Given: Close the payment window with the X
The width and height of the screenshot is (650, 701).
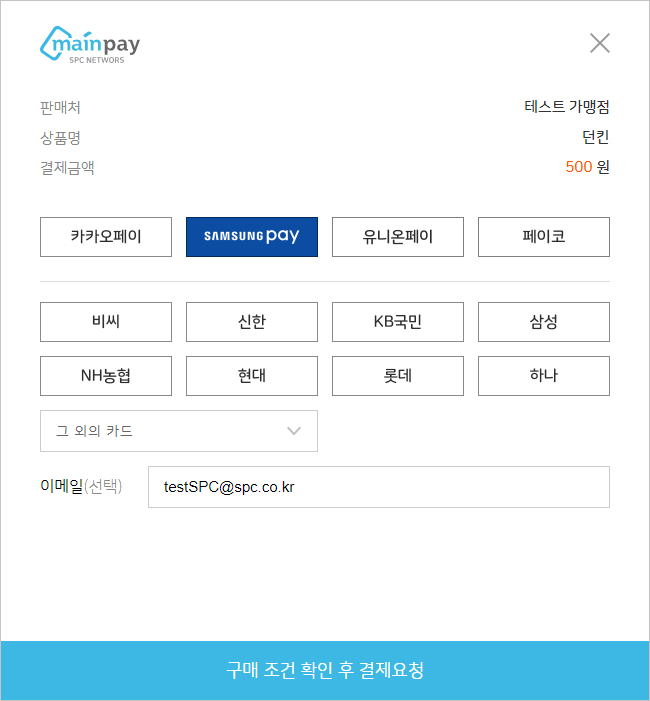Looking at the screenshot, I should pyautogui.click(x=599, y=43).
